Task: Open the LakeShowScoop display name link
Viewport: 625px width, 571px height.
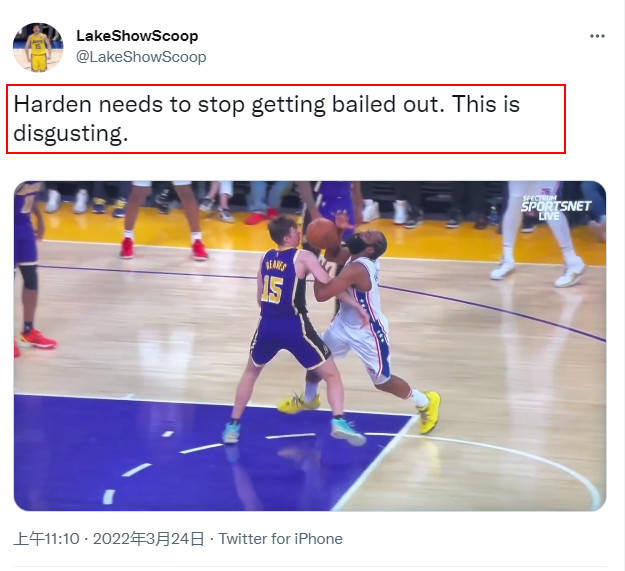Action: (x=137, y=36)
